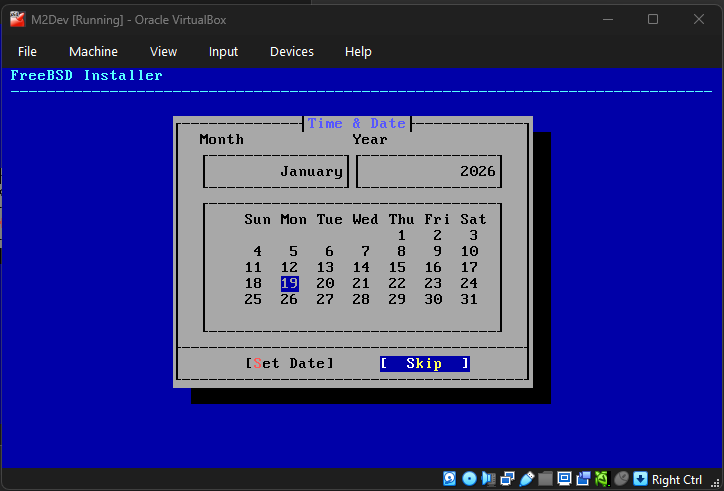Screen dimensions: 724x491
Task: Click the display settings status icon
Action: coord(564,479)
